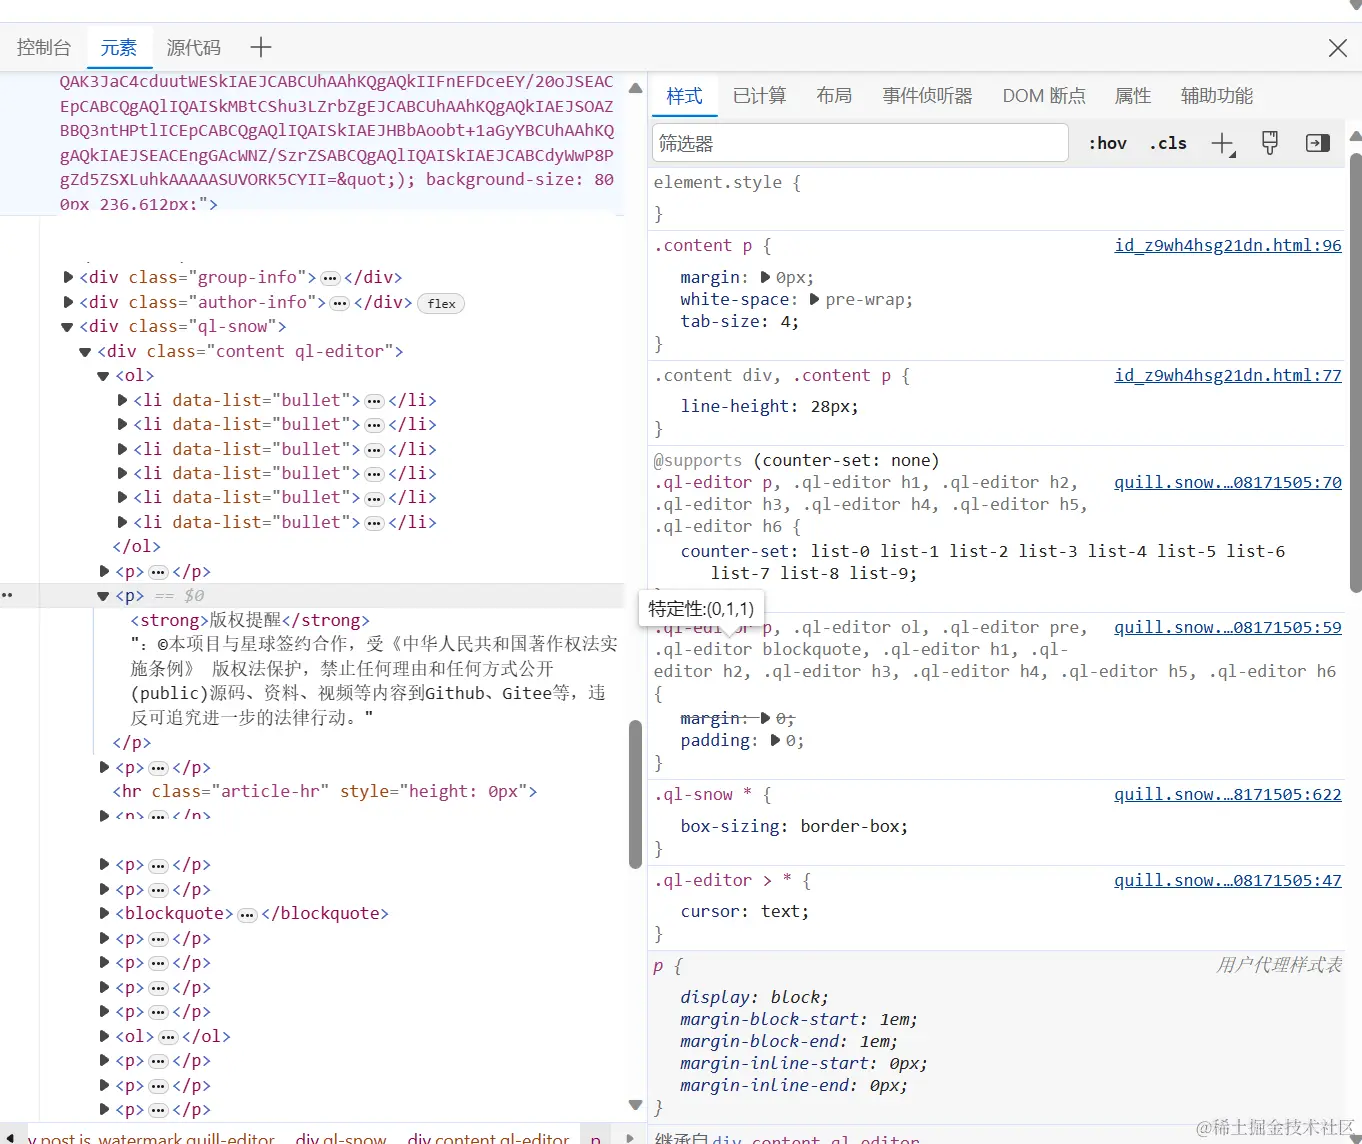This screenshot has width=1362, height=1144.
Task: Close the DevTools panel
Action: coord(1337,48)
